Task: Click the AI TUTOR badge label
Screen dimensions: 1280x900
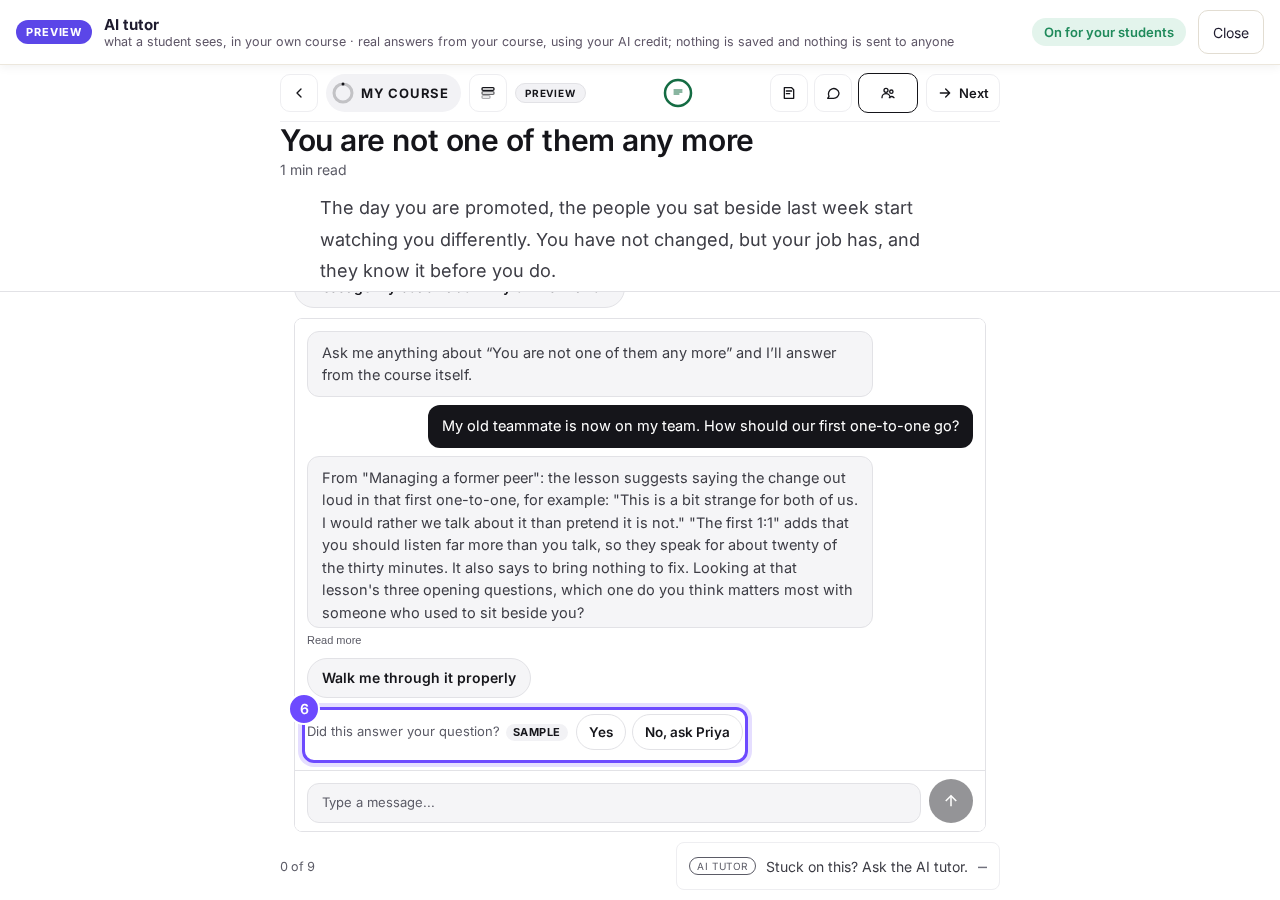Action: click(722, 866)
